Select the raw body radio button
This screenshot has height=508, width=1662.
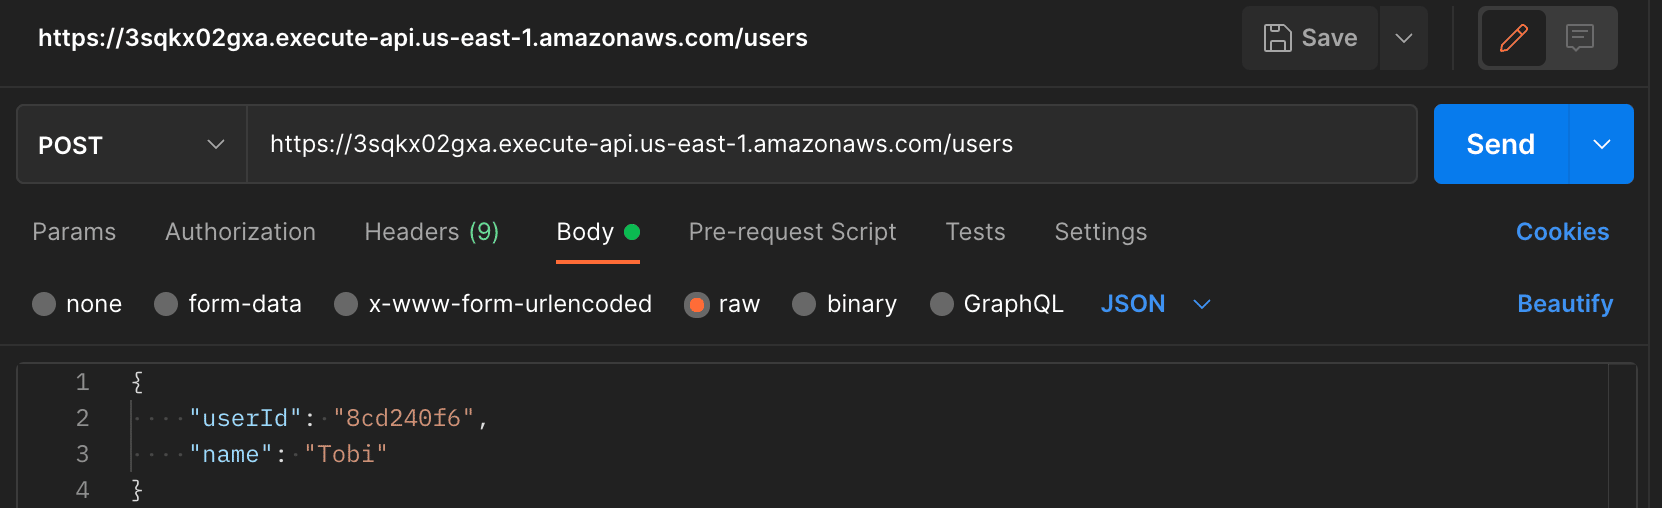(696, 304)
